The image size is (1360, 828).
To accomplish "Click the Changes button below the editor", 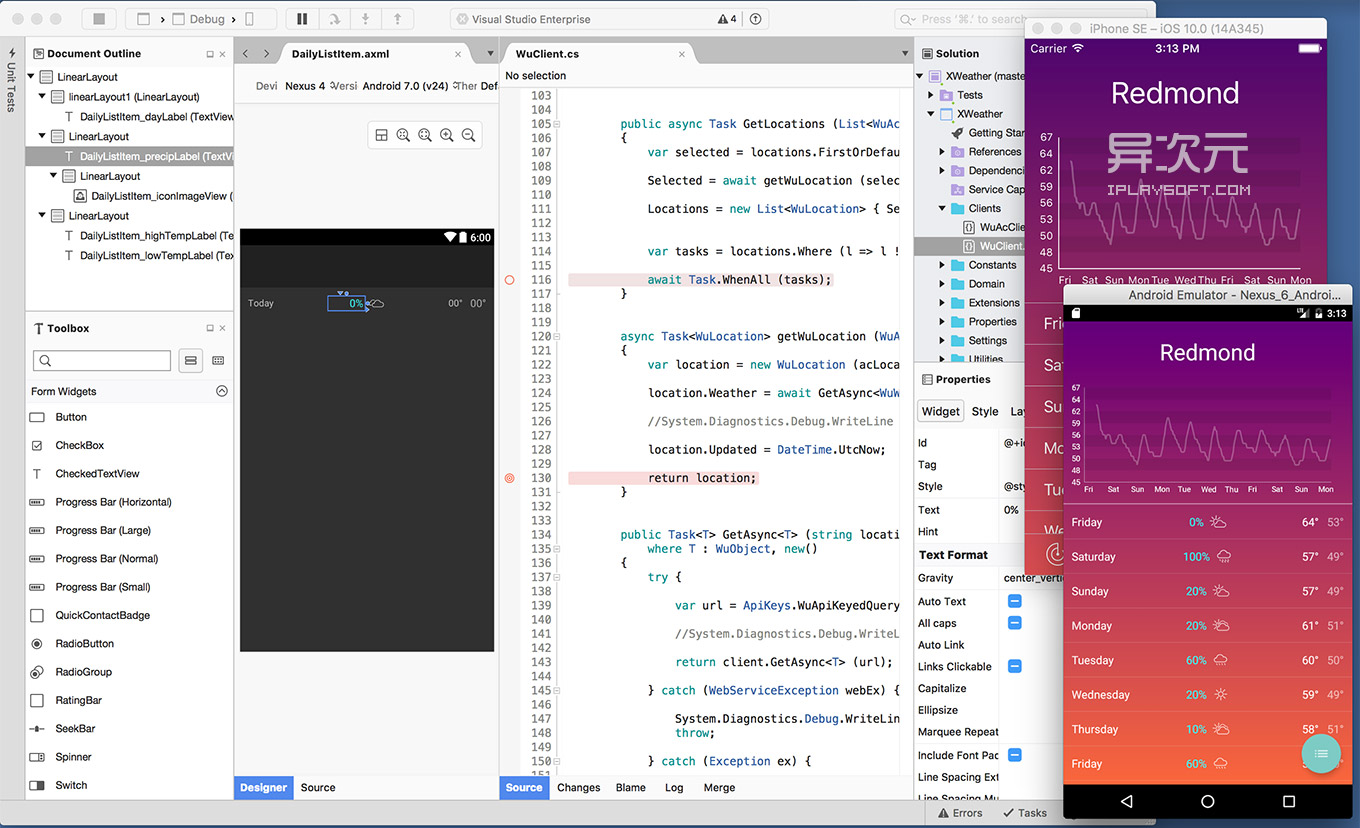I will point(578,787).
